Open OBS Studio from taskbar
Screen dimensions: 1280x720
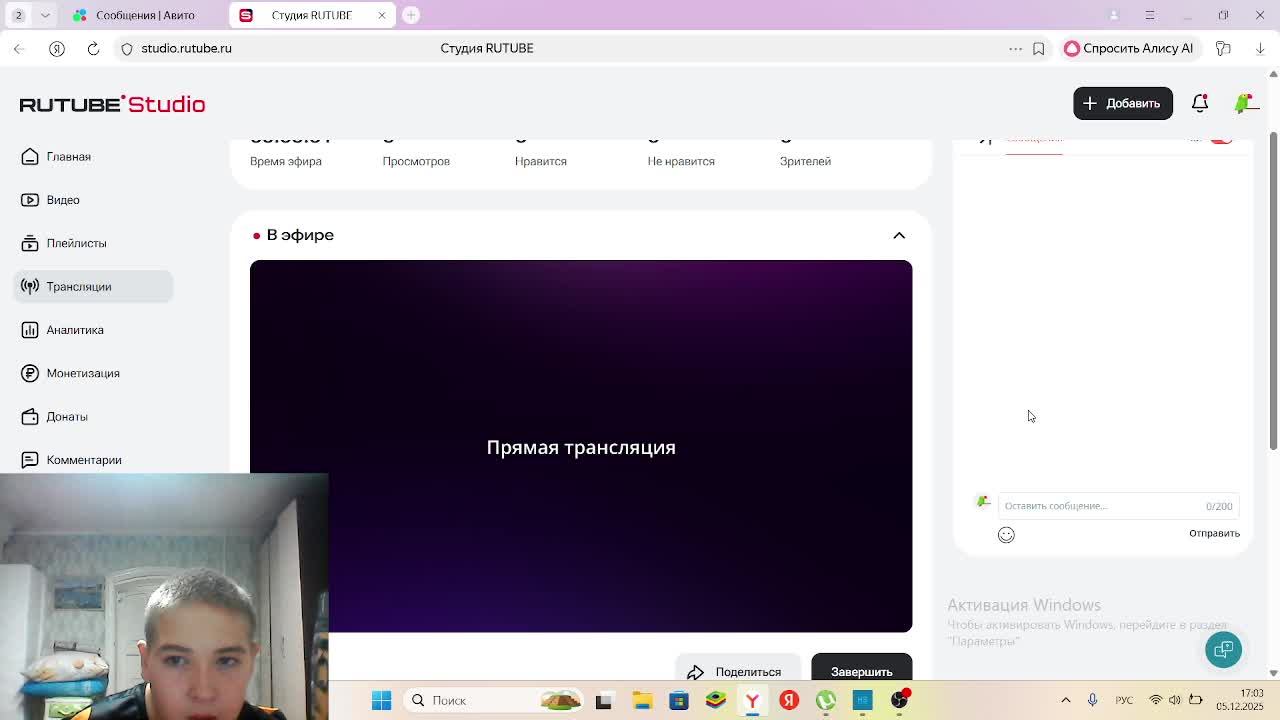[899, 700]
